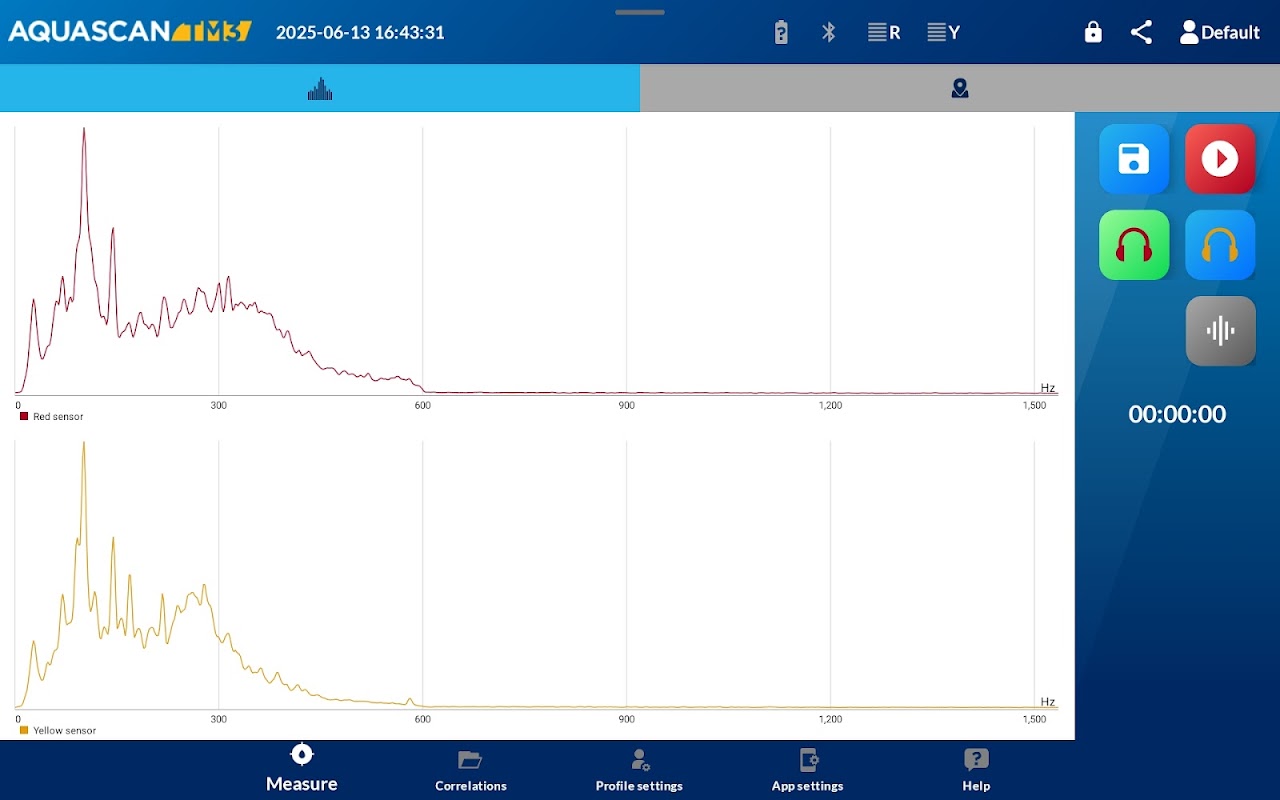
Task: Open App settings
Action: (x=808, y=770)
